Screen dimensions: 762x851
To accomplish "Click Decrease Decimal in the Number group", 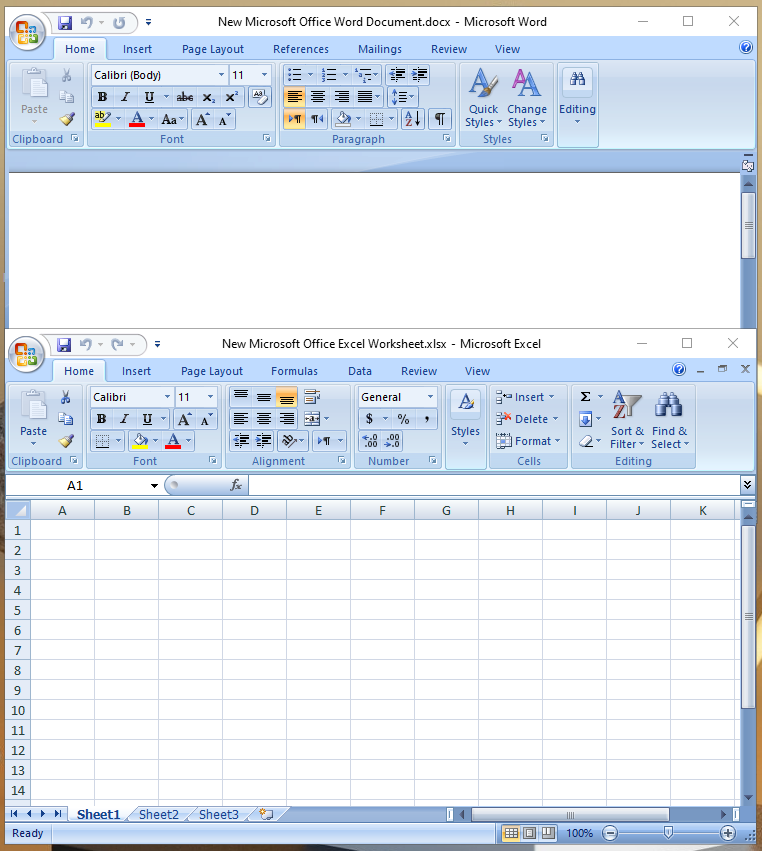I will coord(392,441).
